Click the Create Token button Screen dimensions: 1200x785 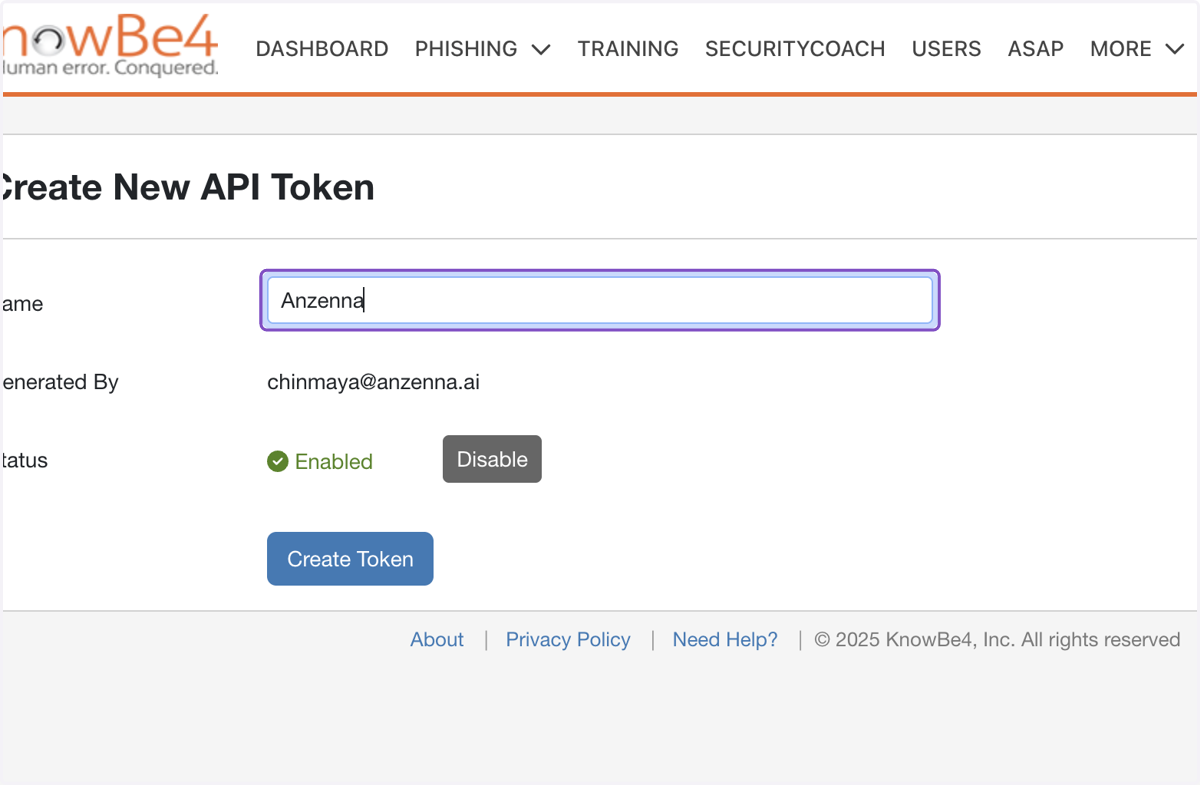pos(350,559)
